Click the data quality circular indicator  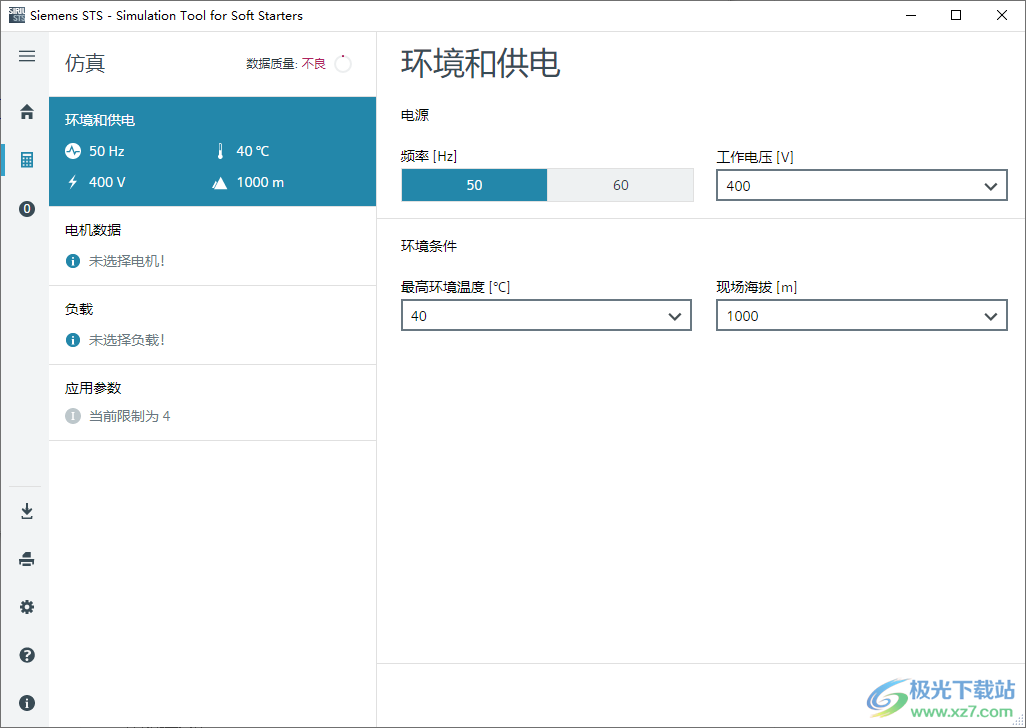tap(343, 64)
